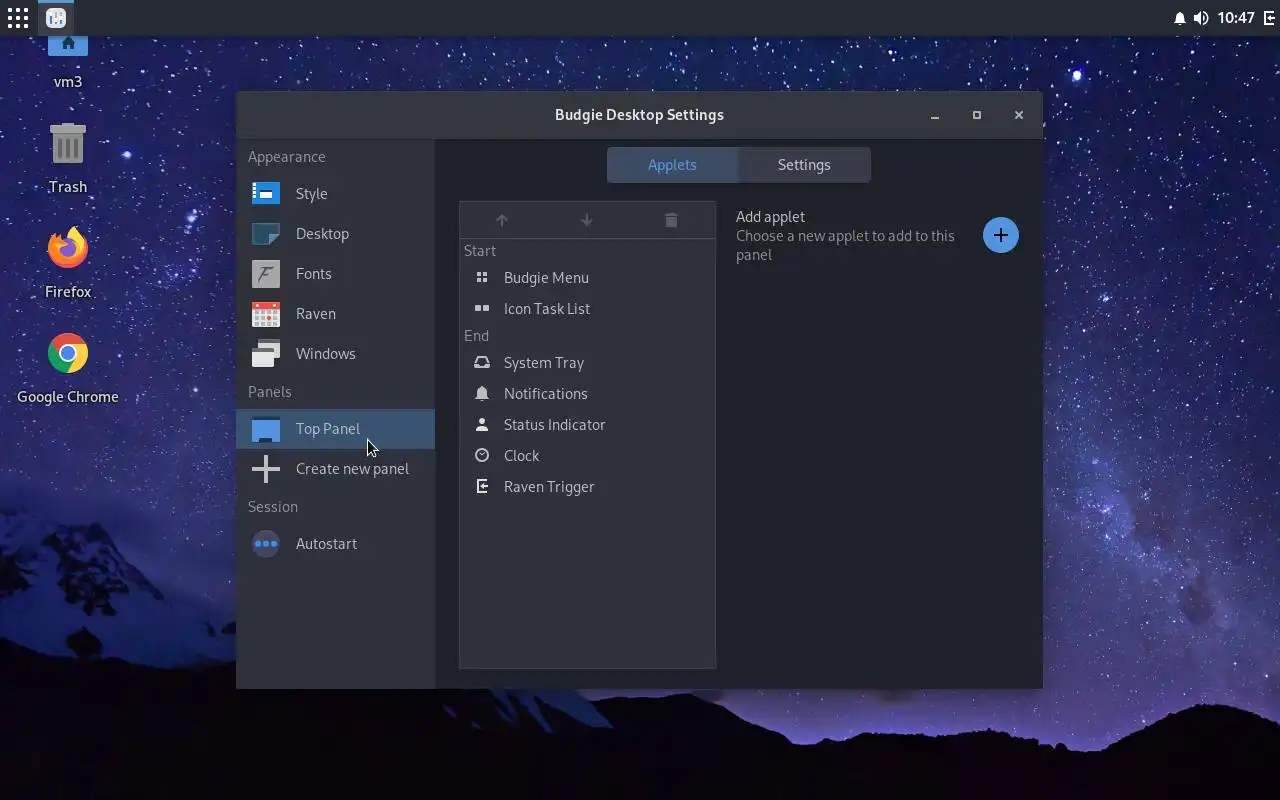Click the volume speaker icon in the top panel
1280x800 pixels.
(x=1201, y=18)
